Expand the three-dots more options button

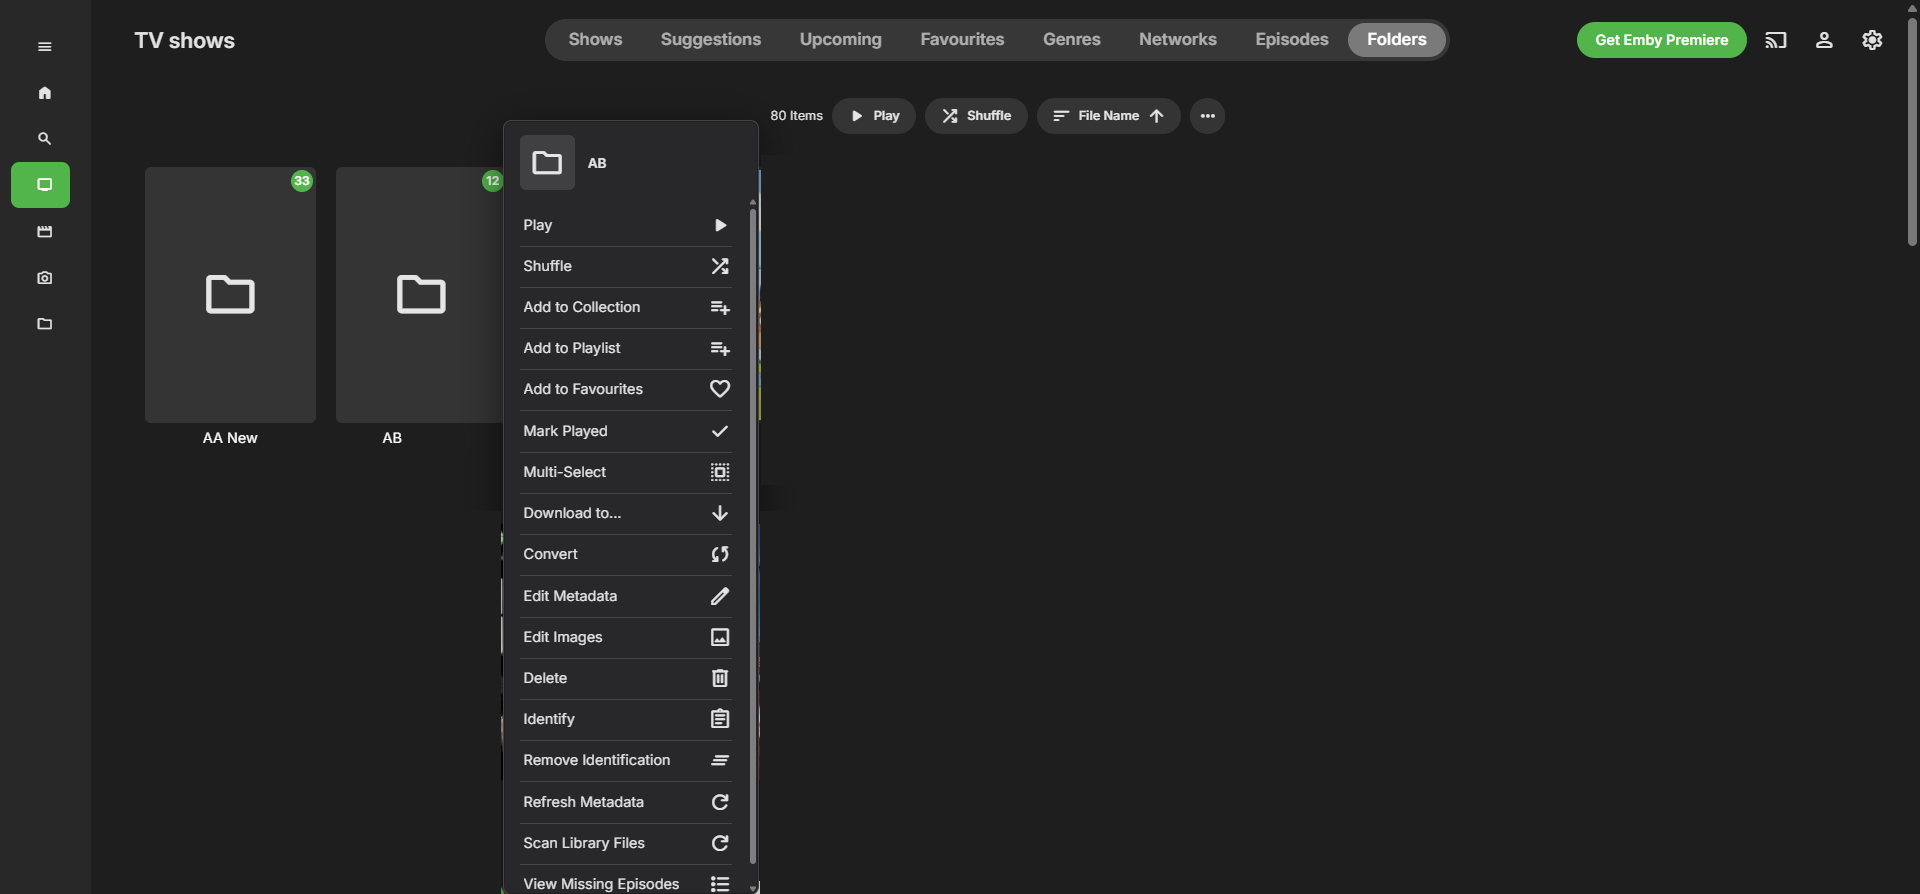1207,116
